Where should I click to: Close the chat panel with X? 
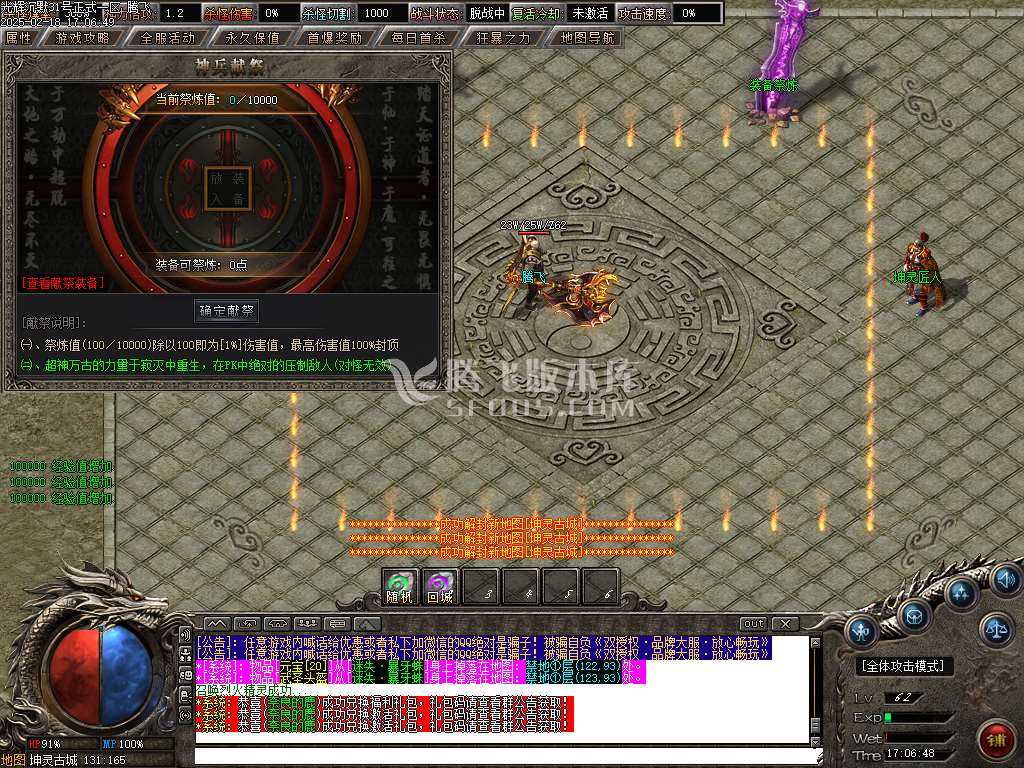tap(786, 624)
